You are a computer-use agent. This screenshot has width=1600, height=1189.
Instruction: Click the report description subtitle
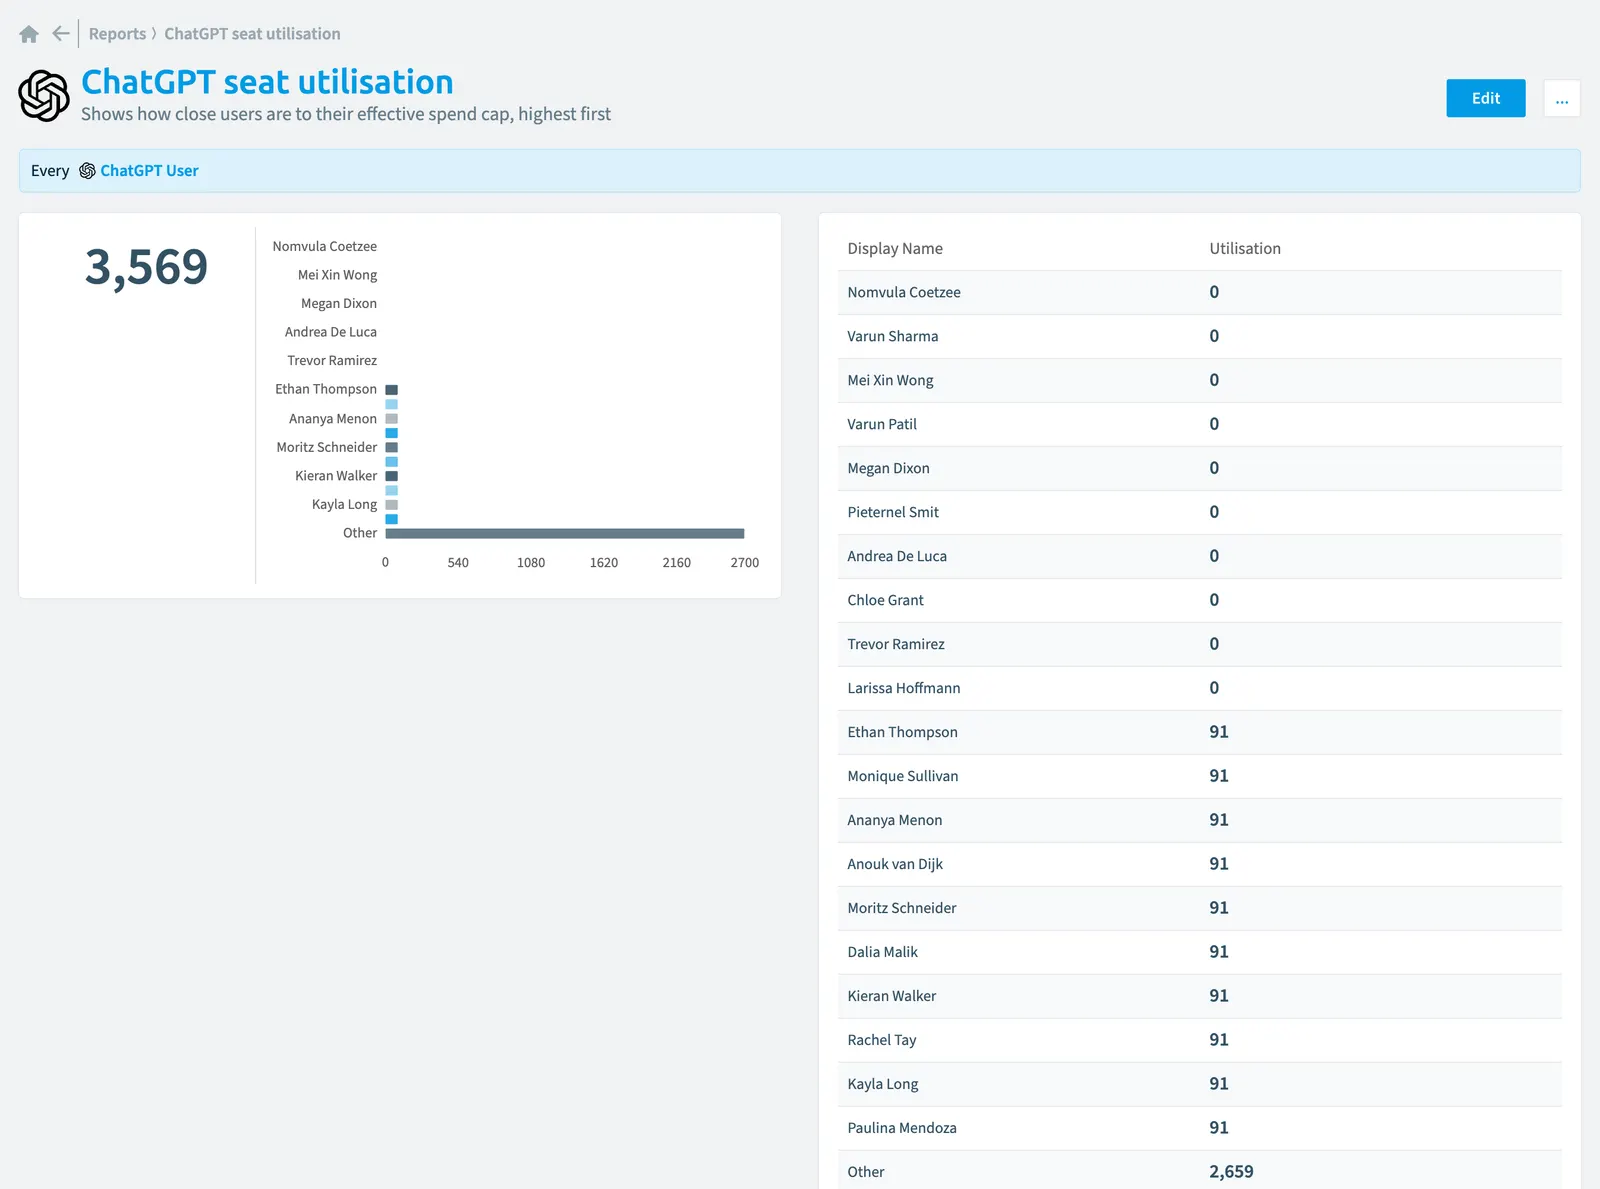click(346, 115)
